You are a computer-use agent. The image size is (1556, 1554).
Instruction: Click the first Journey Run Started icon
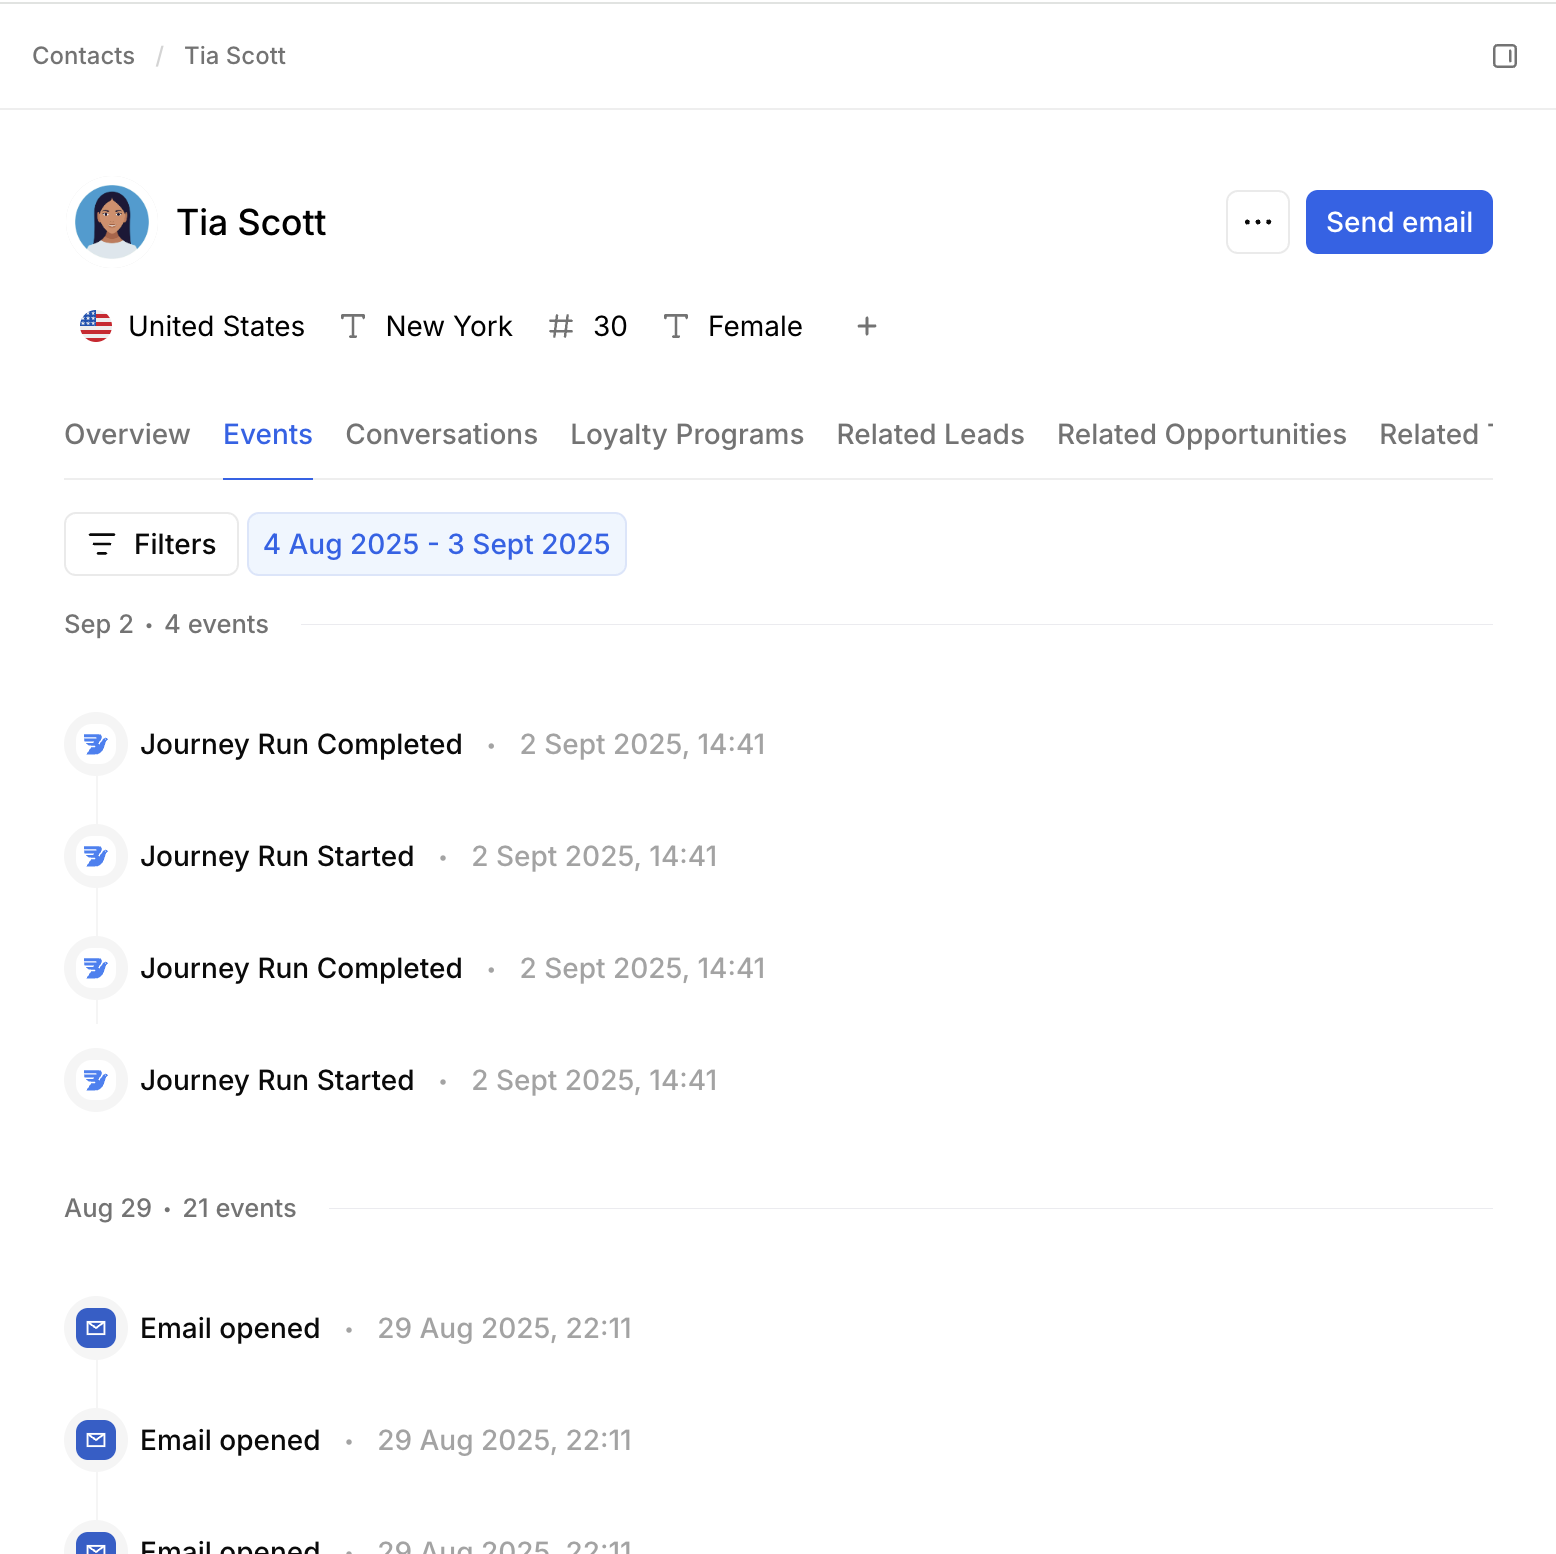(96, 856)
